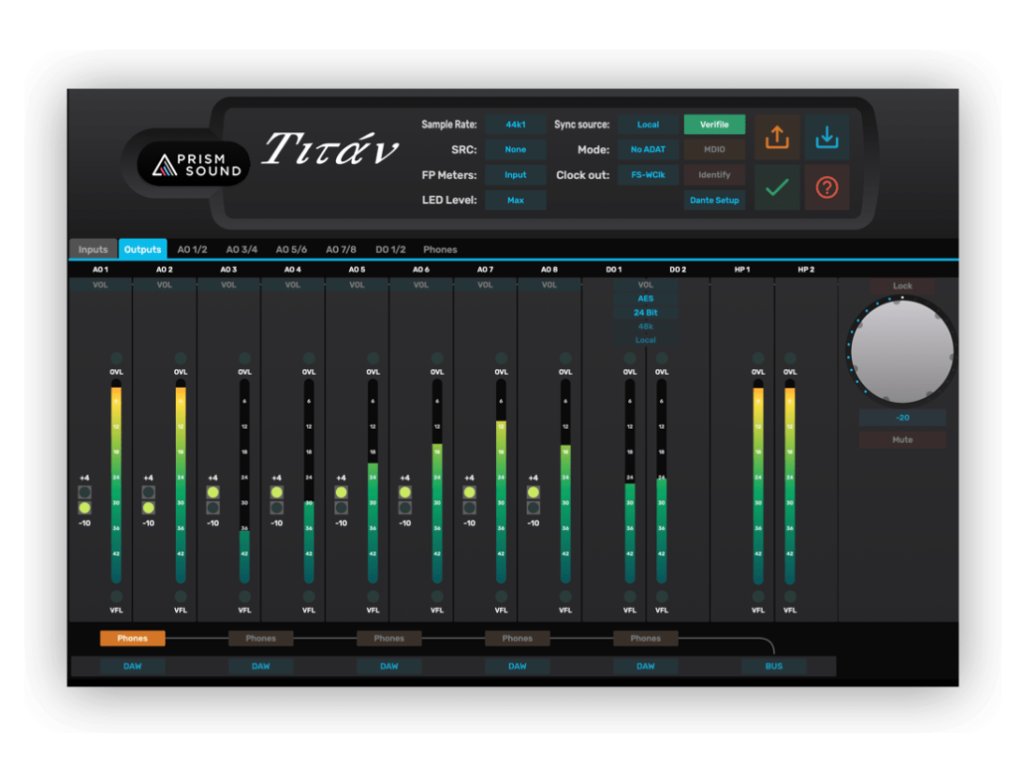Screen dimensions: 1024x768
Task: Click the Prism Sound logo
Action: tap(194, 165)
